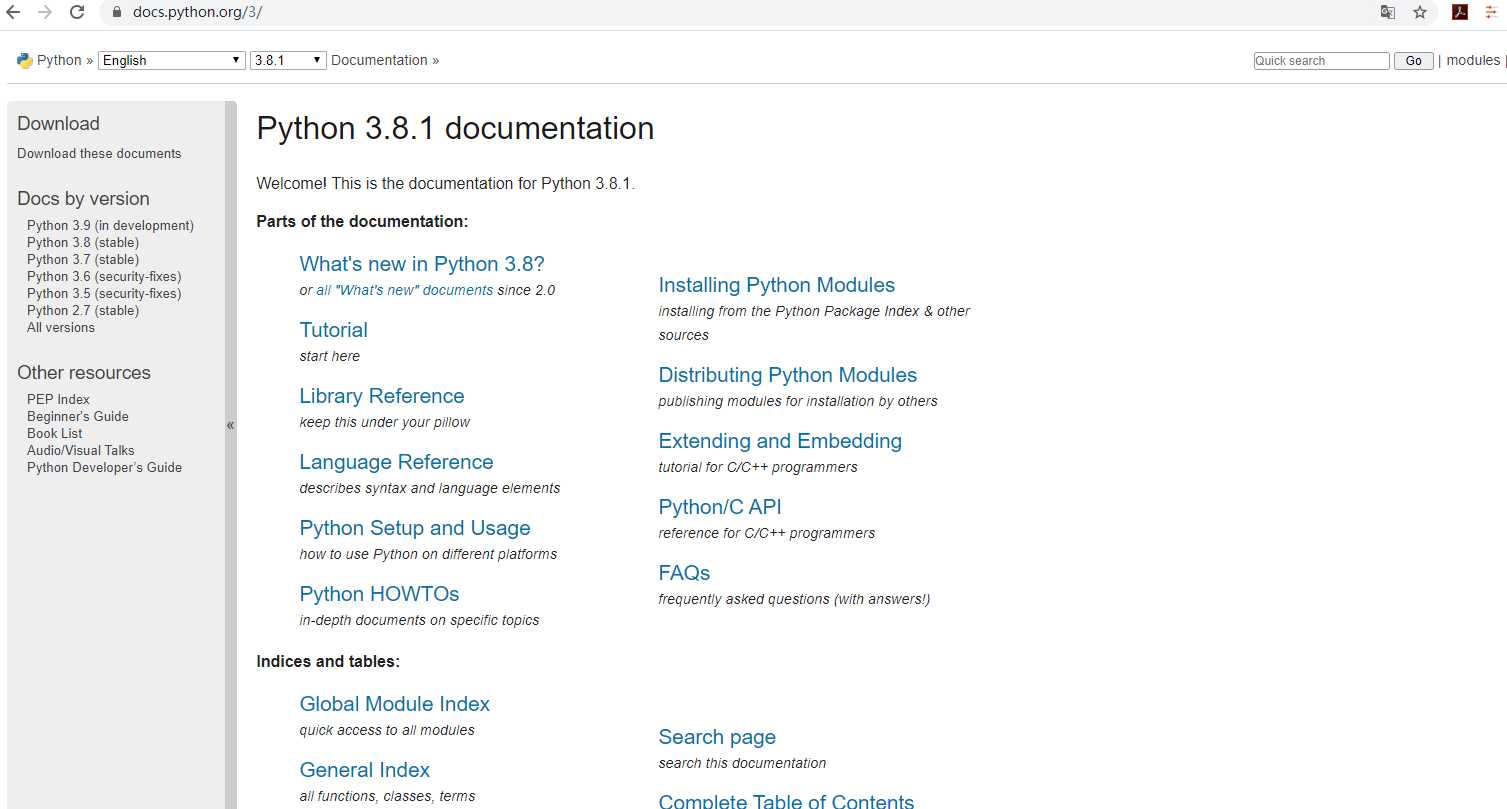Open the translate page icon

[x=1388, y=12]
